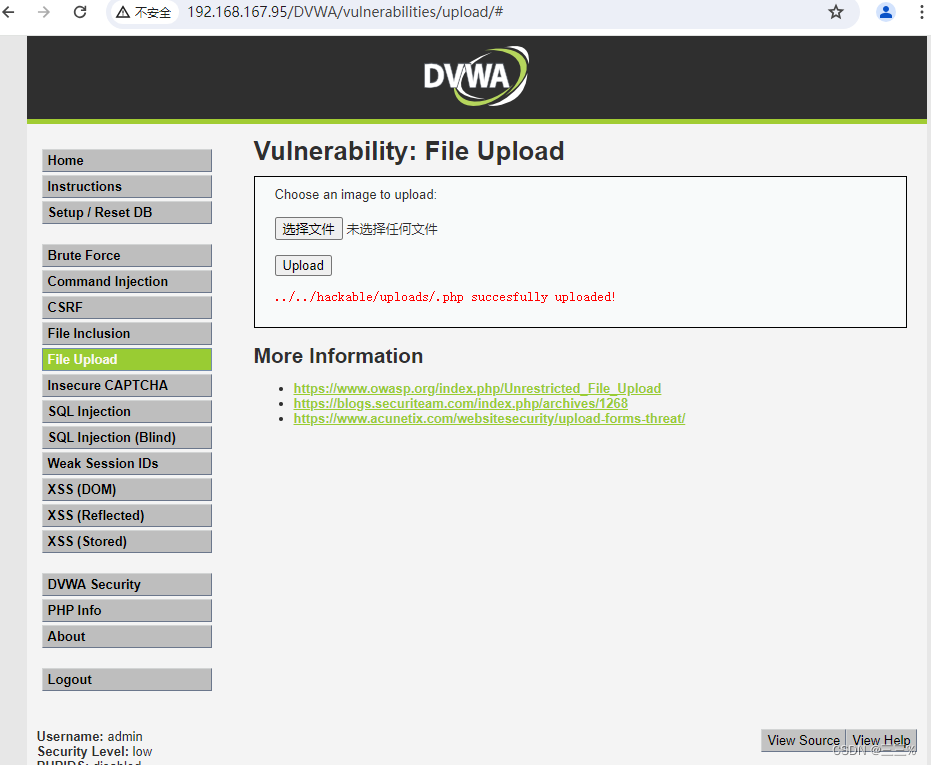Open the XSS (Reflected) page
This screenshot has width=931, height=765.
coord(127,516)
